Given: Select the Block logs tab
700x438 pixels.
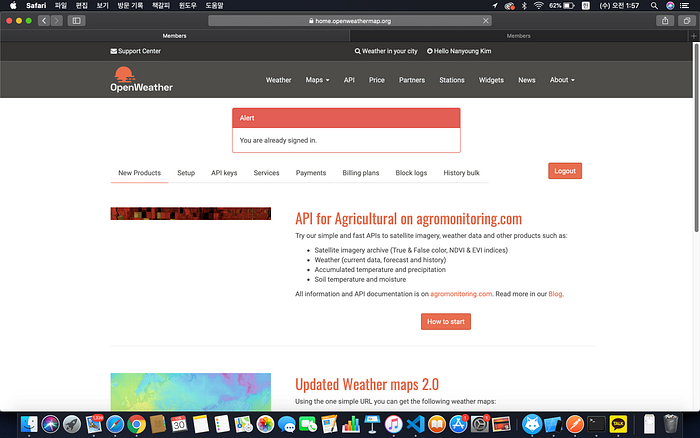Looking at the screenshot, I should (411, 173).
